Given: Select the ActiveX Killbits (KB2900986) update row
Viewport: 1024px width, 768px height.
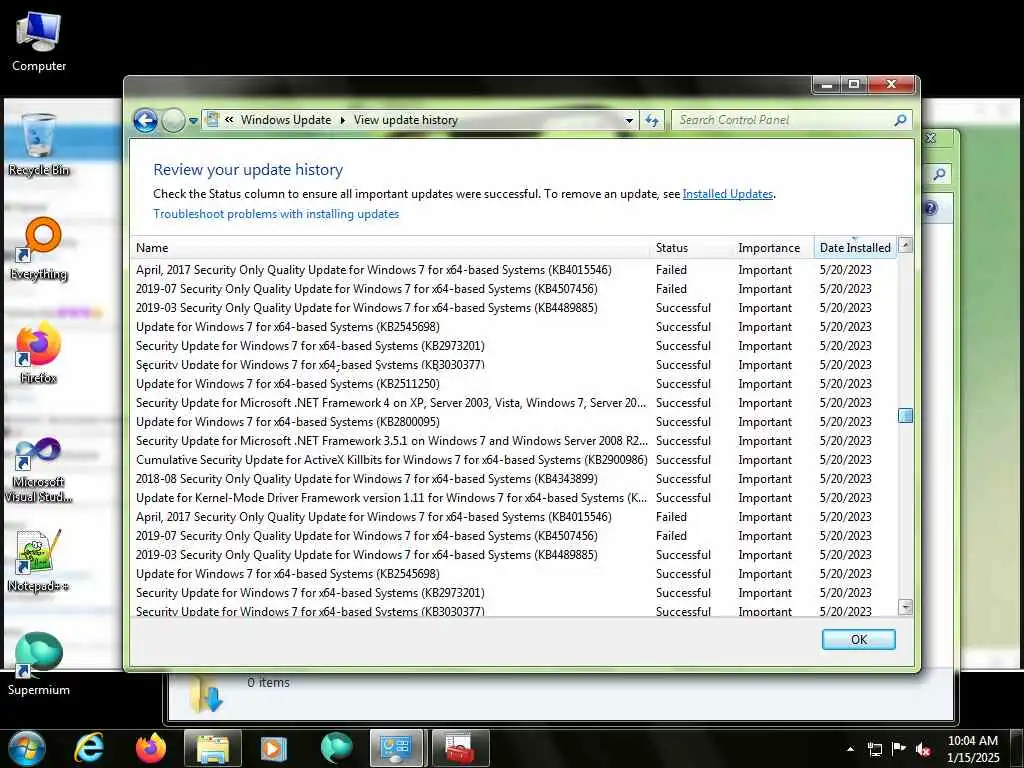Looking at the screenshot, I should [x=513, y=460].
